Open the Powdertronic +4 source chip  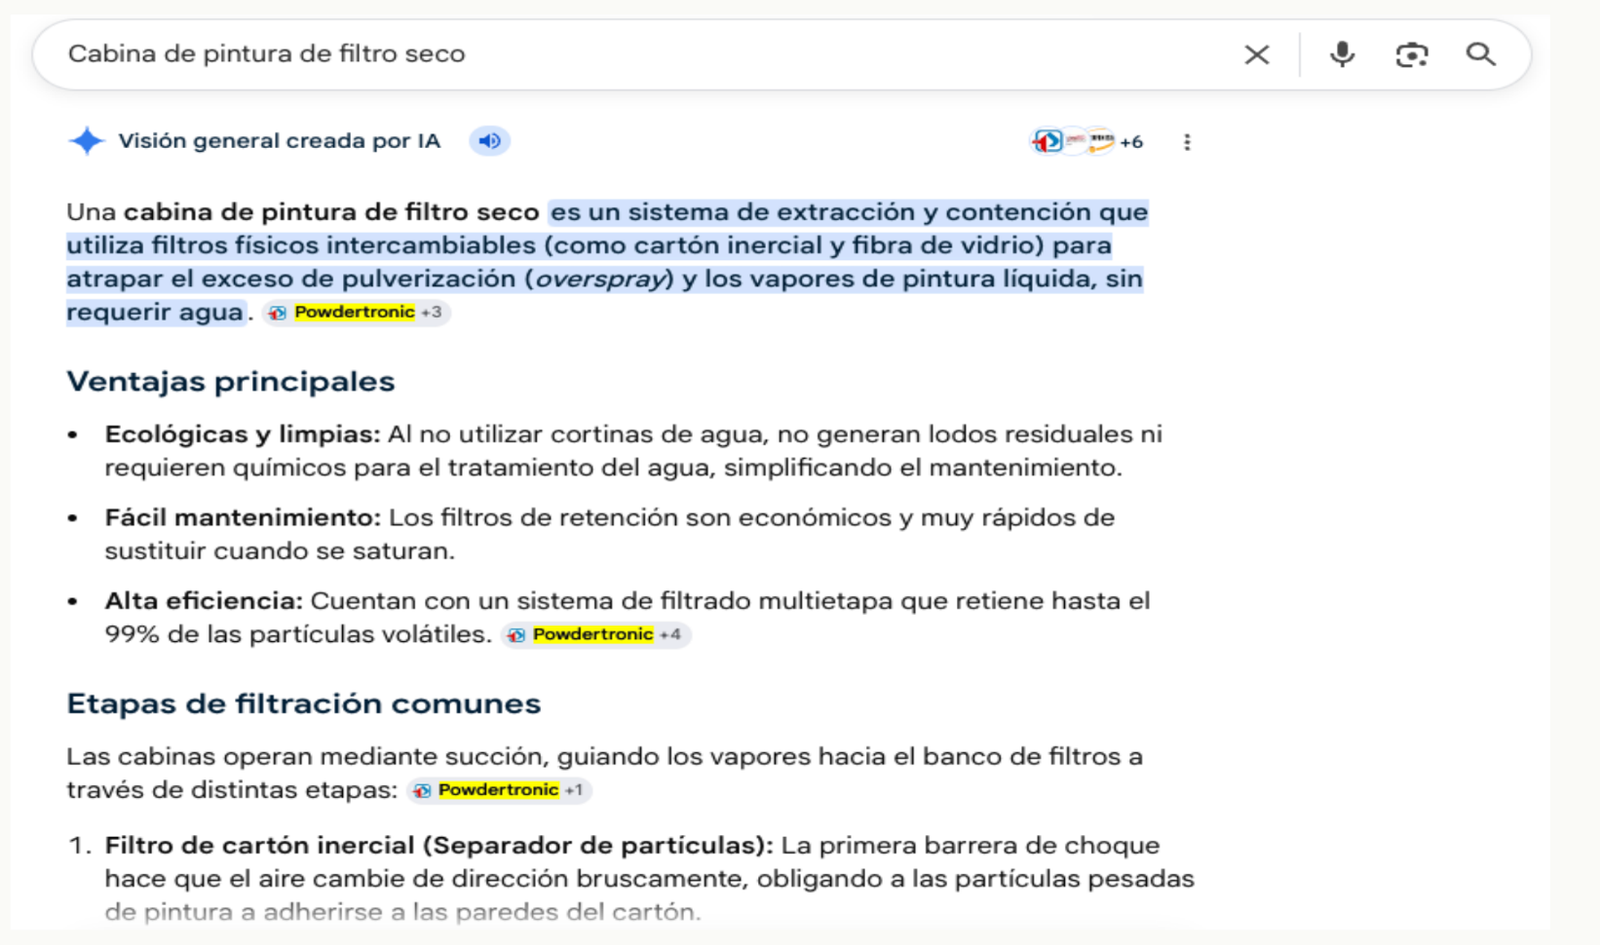point(596,635)
